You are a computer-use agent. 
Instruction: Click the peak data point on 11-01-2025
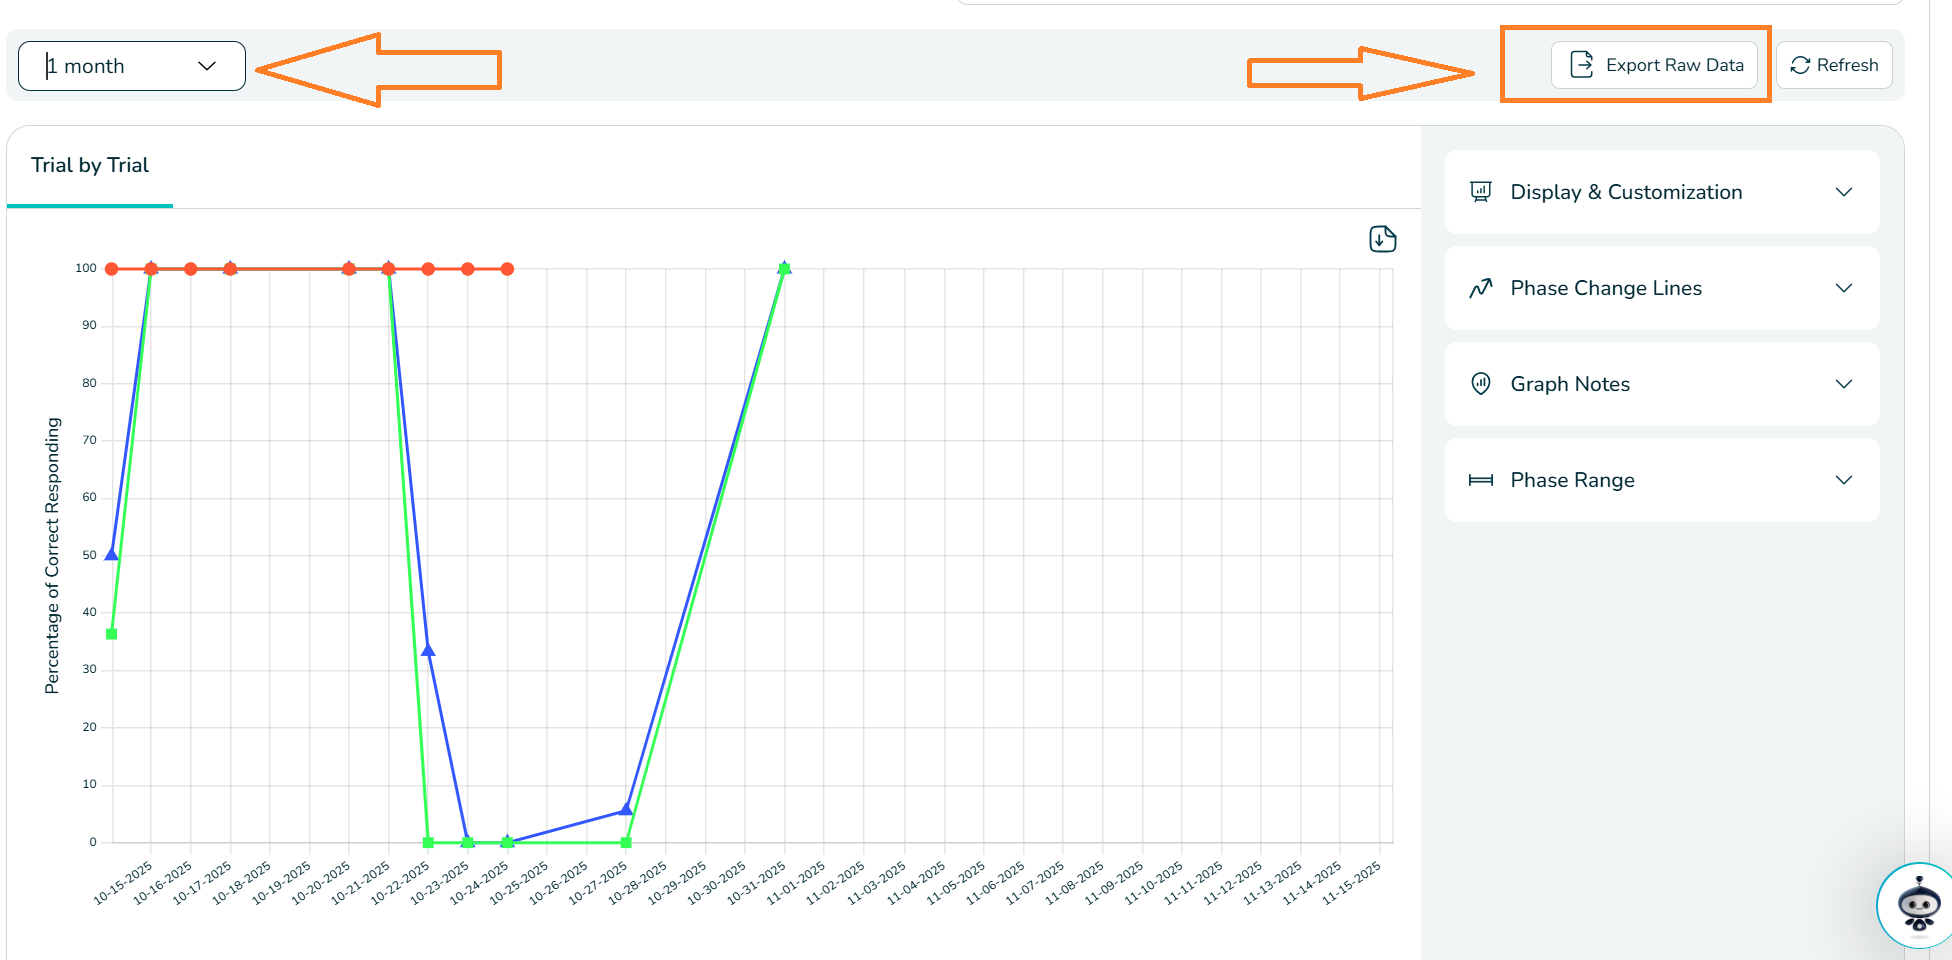click(784, 268)
